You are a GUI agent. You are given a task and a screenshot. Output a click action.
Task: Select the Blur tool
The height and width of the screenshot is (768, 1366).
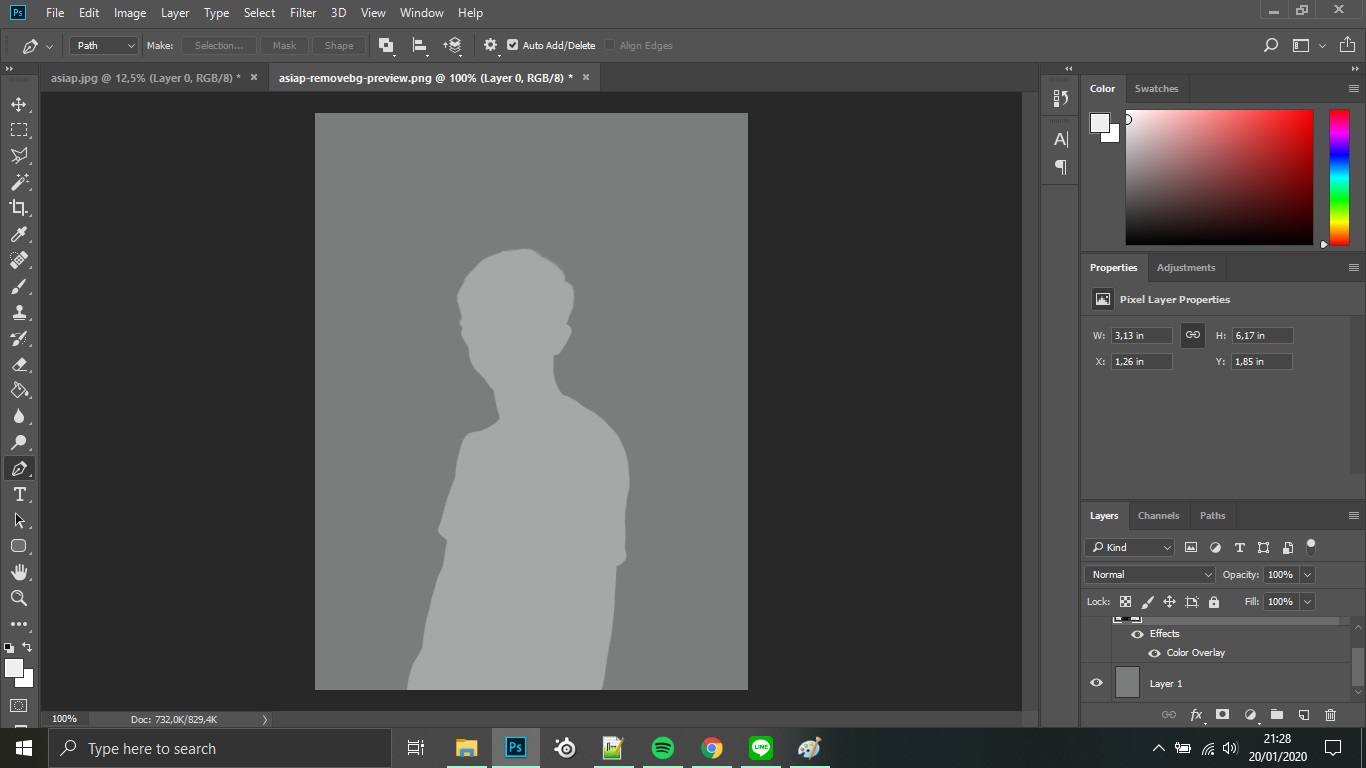[x=19, y=416]
